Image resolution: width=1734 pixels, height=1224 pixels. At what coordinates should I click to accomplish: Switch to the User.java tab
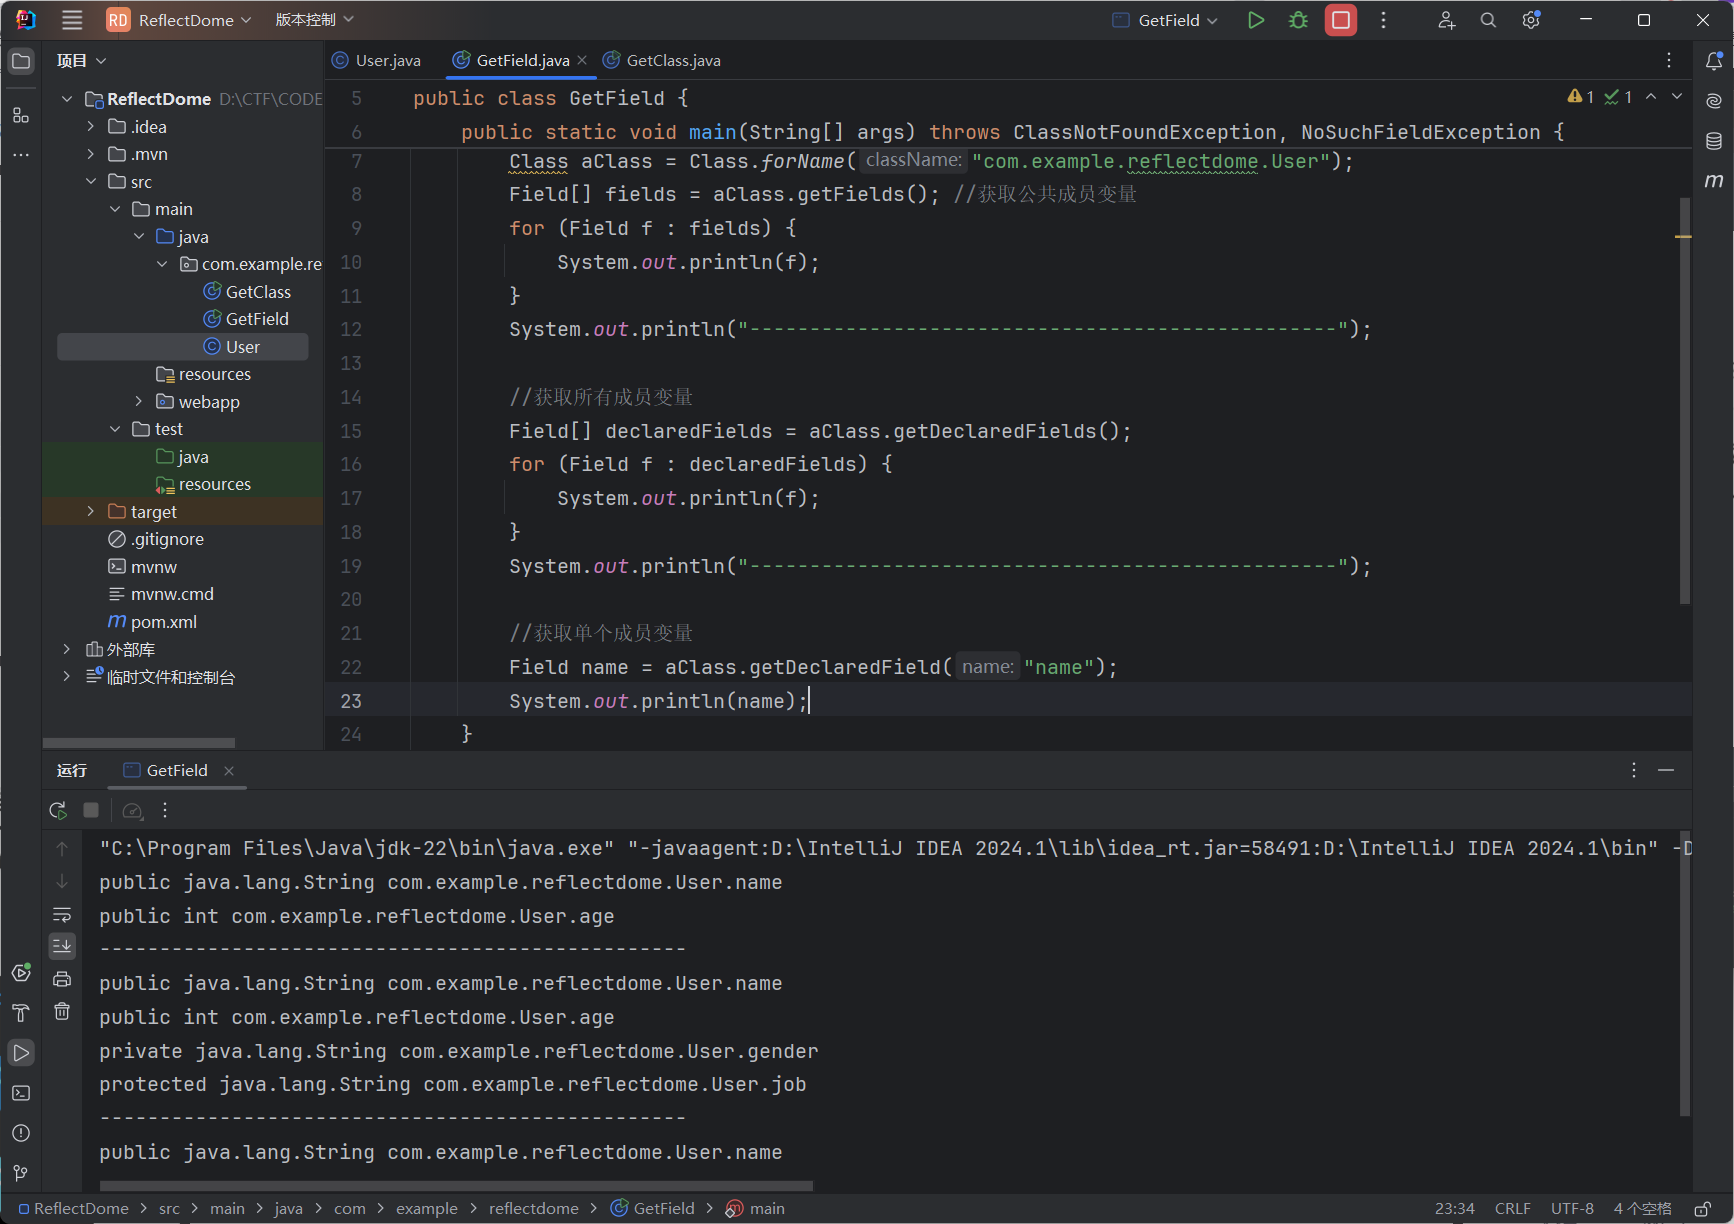(387, 61)
